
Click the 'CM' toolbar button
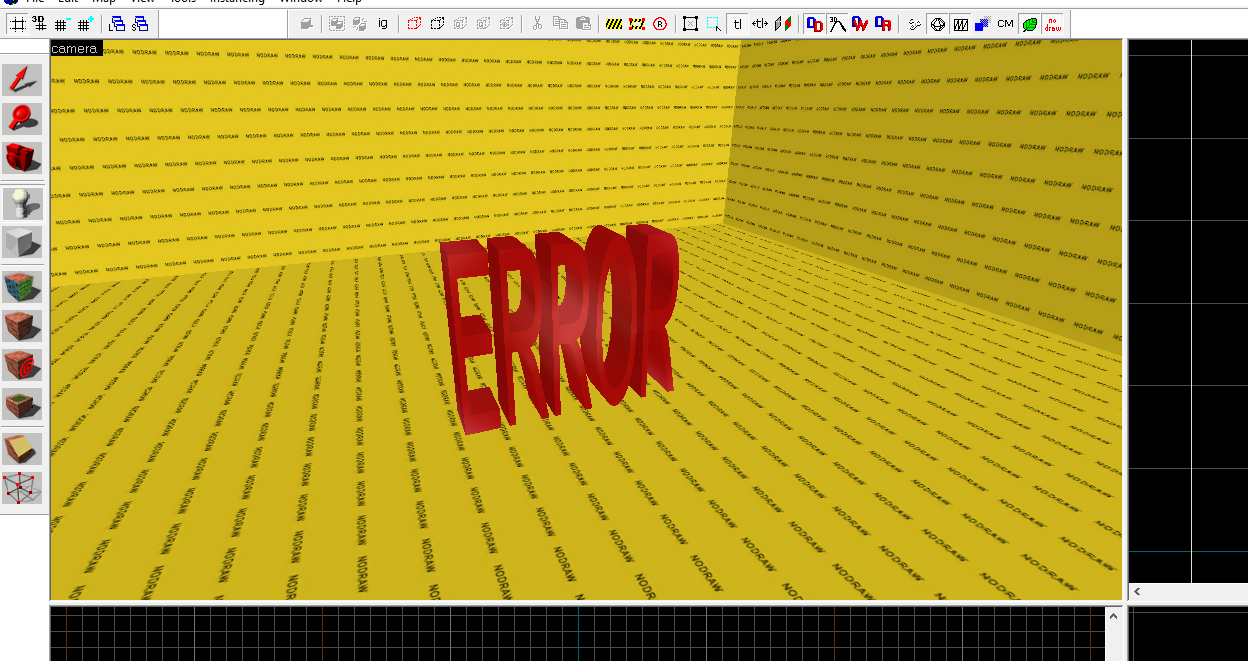click(1006, 24)
